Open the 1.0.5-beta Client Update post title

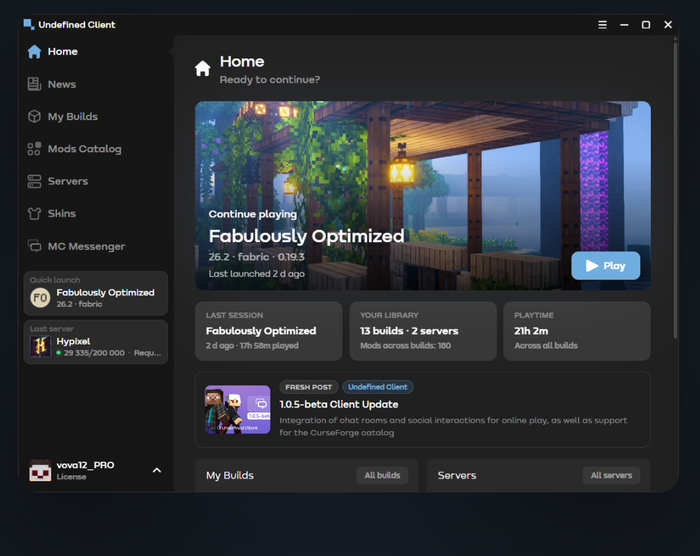pyautogui.click(x=338, y=404)
